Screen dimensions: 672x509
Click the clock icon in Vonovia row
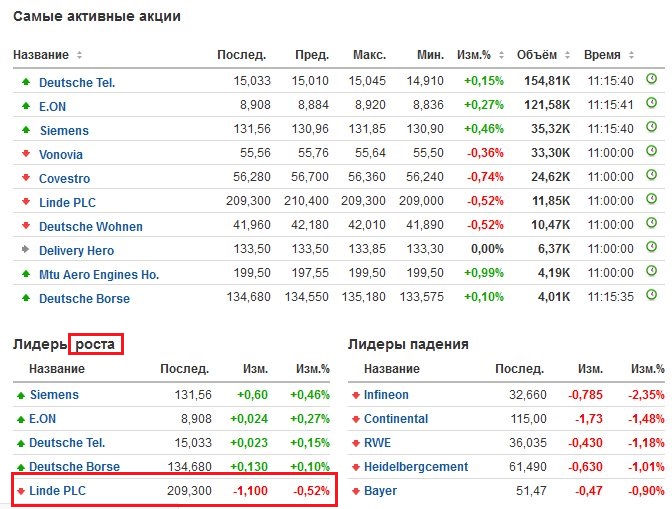[x=651, y=151]
